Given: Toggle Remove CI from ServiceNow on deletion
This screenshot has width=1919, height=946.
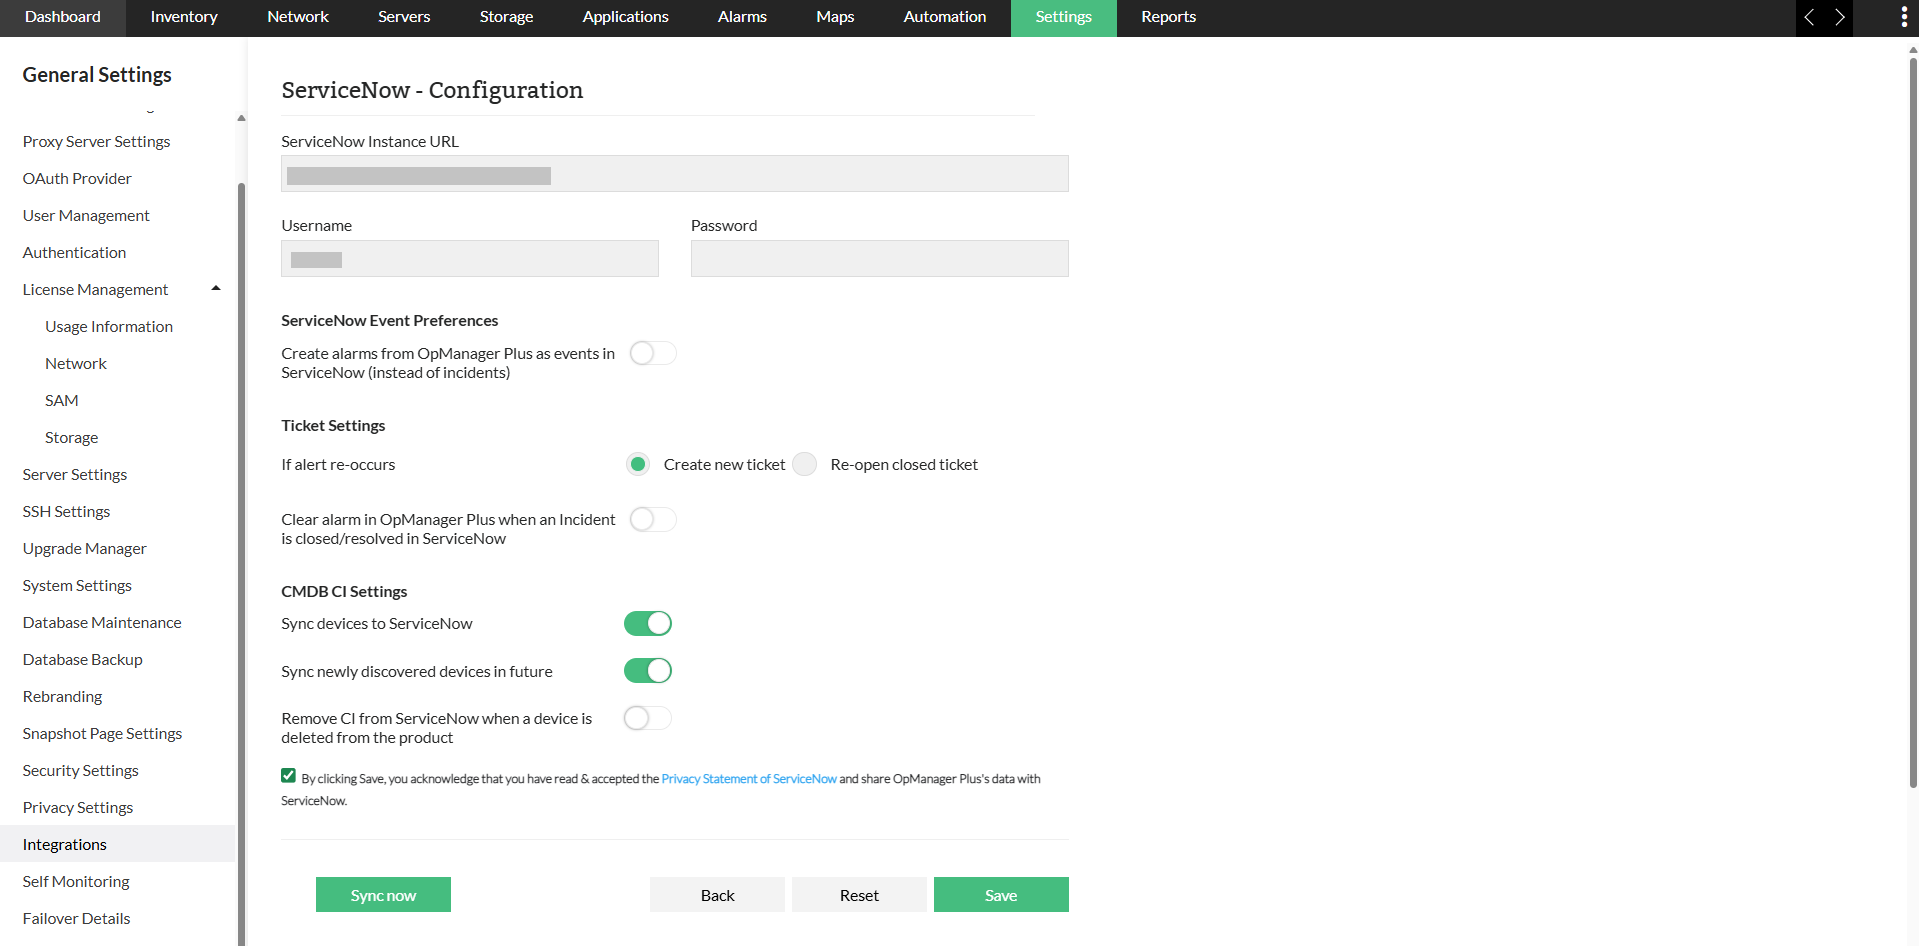Looking at the screenshot, I should click(x=648, y=718).
